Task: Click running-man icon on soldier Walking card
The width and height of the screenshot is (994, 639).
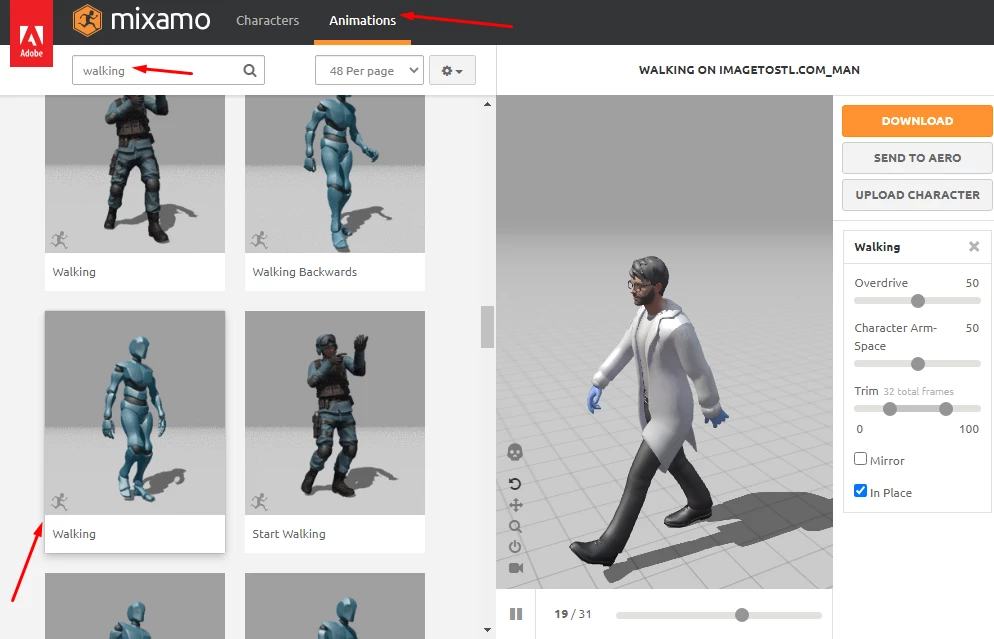Action: pos(60,240)
